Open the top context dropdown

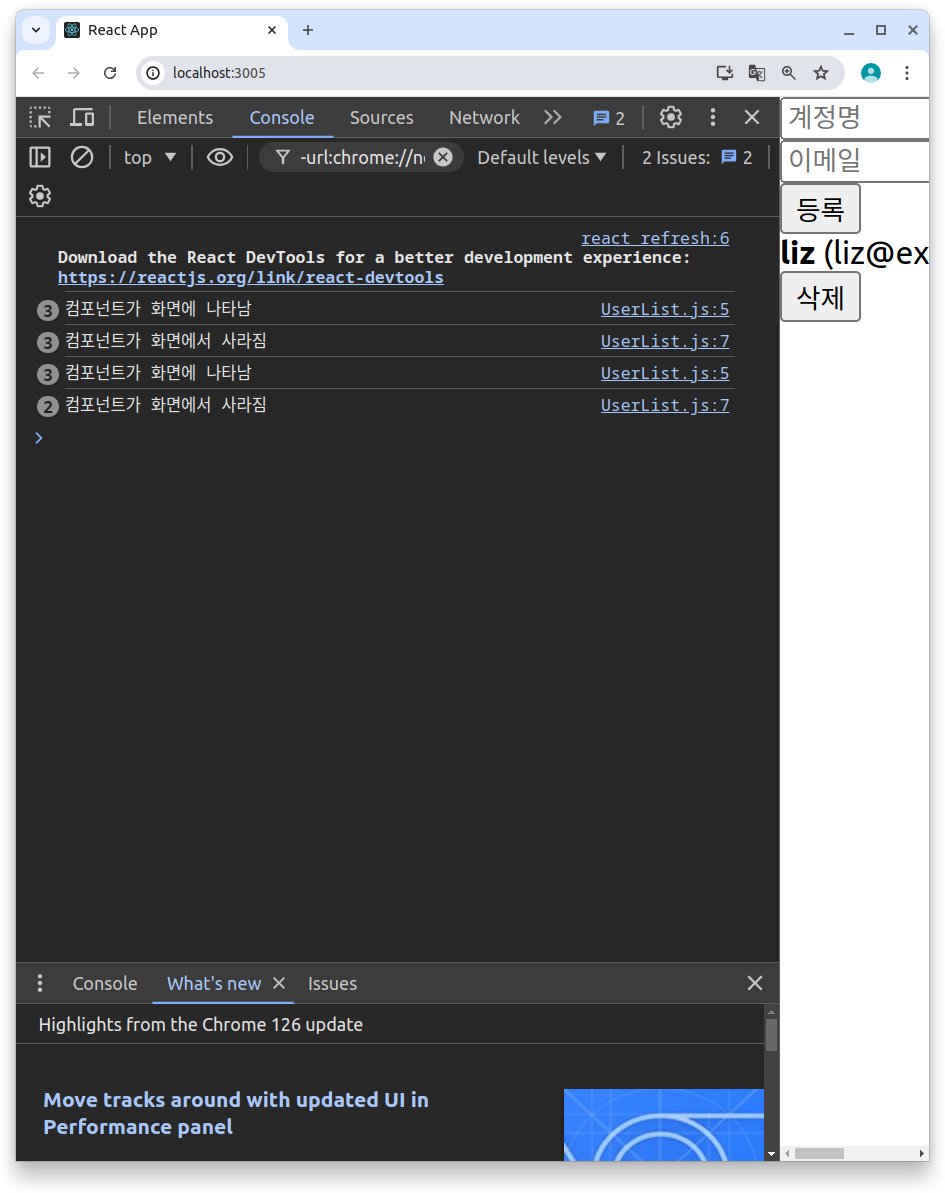point(150,157)
